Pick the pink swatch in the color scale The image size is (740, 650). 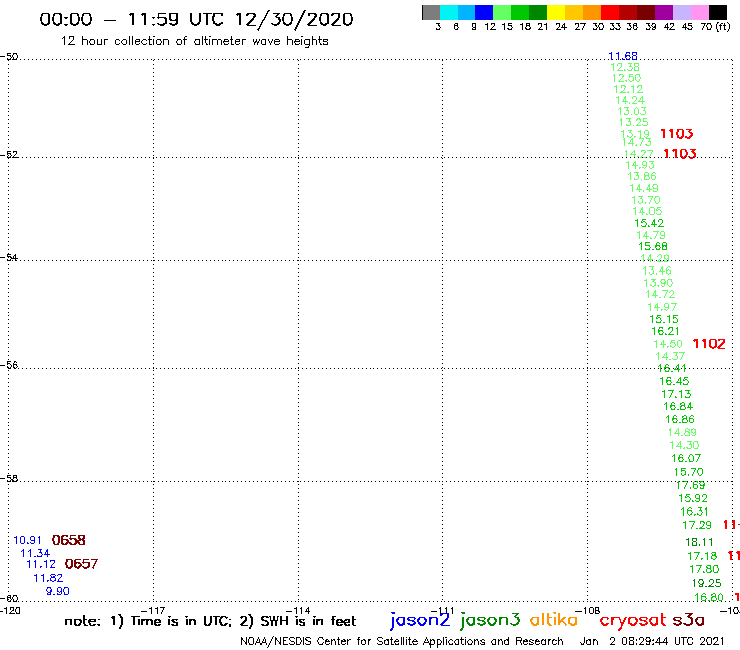(699, 12)
